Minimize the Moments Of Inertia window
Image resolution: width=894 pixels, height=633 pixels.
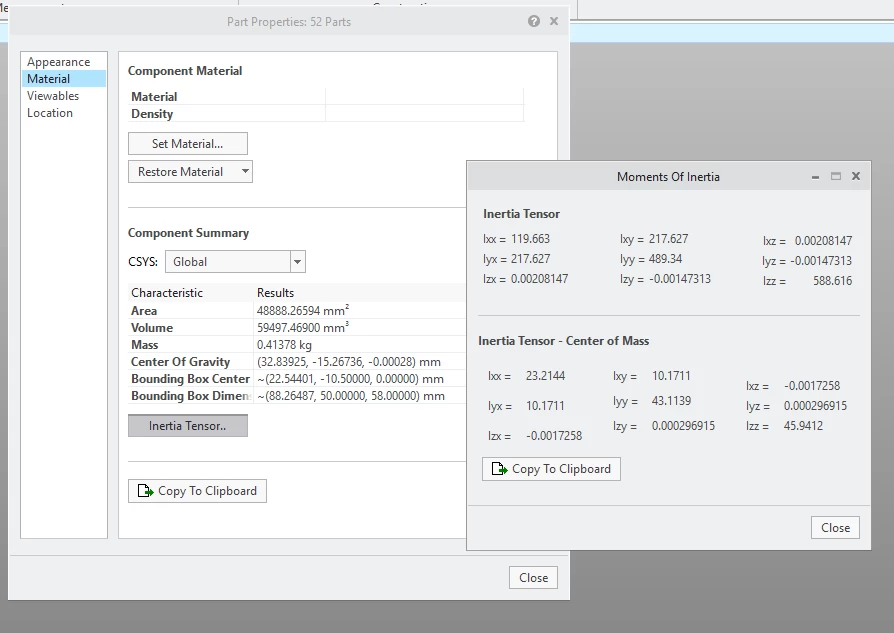(x=815, y=177)
